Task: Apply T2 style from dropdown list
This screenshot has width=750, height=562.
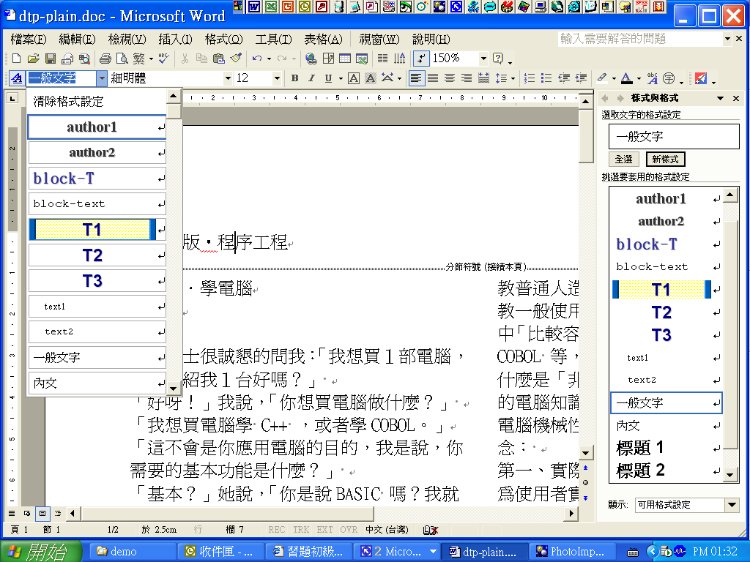Action: pos(97,255)
